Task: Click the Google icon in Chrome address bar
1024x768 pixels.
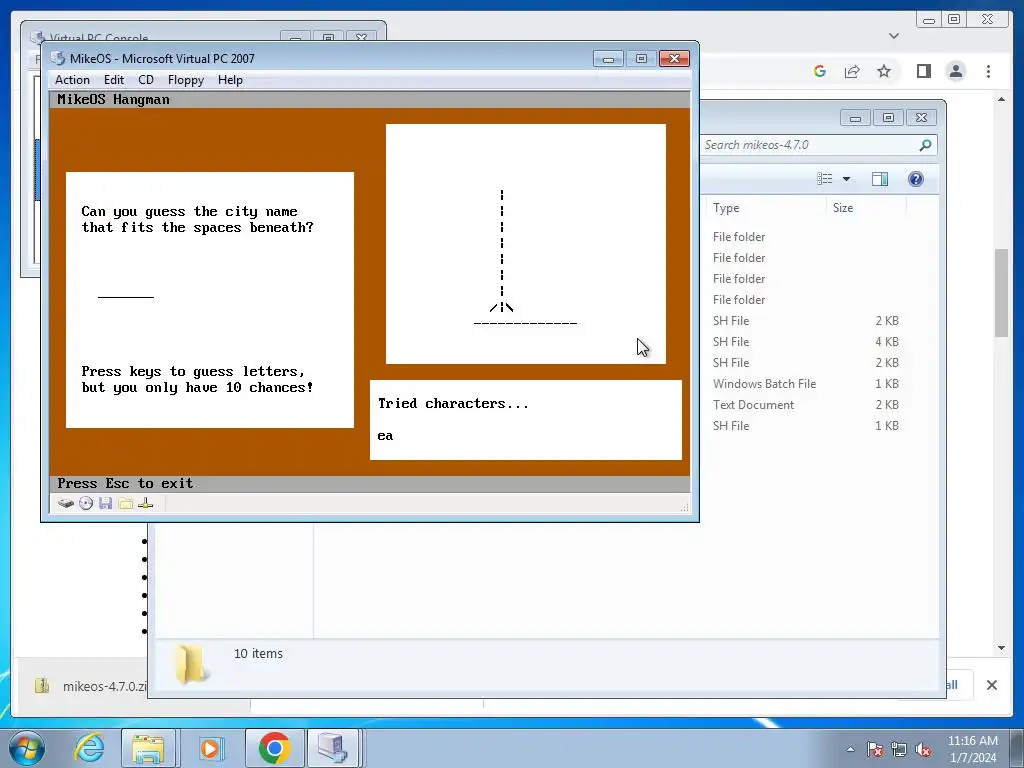Action: click(820, 71)
